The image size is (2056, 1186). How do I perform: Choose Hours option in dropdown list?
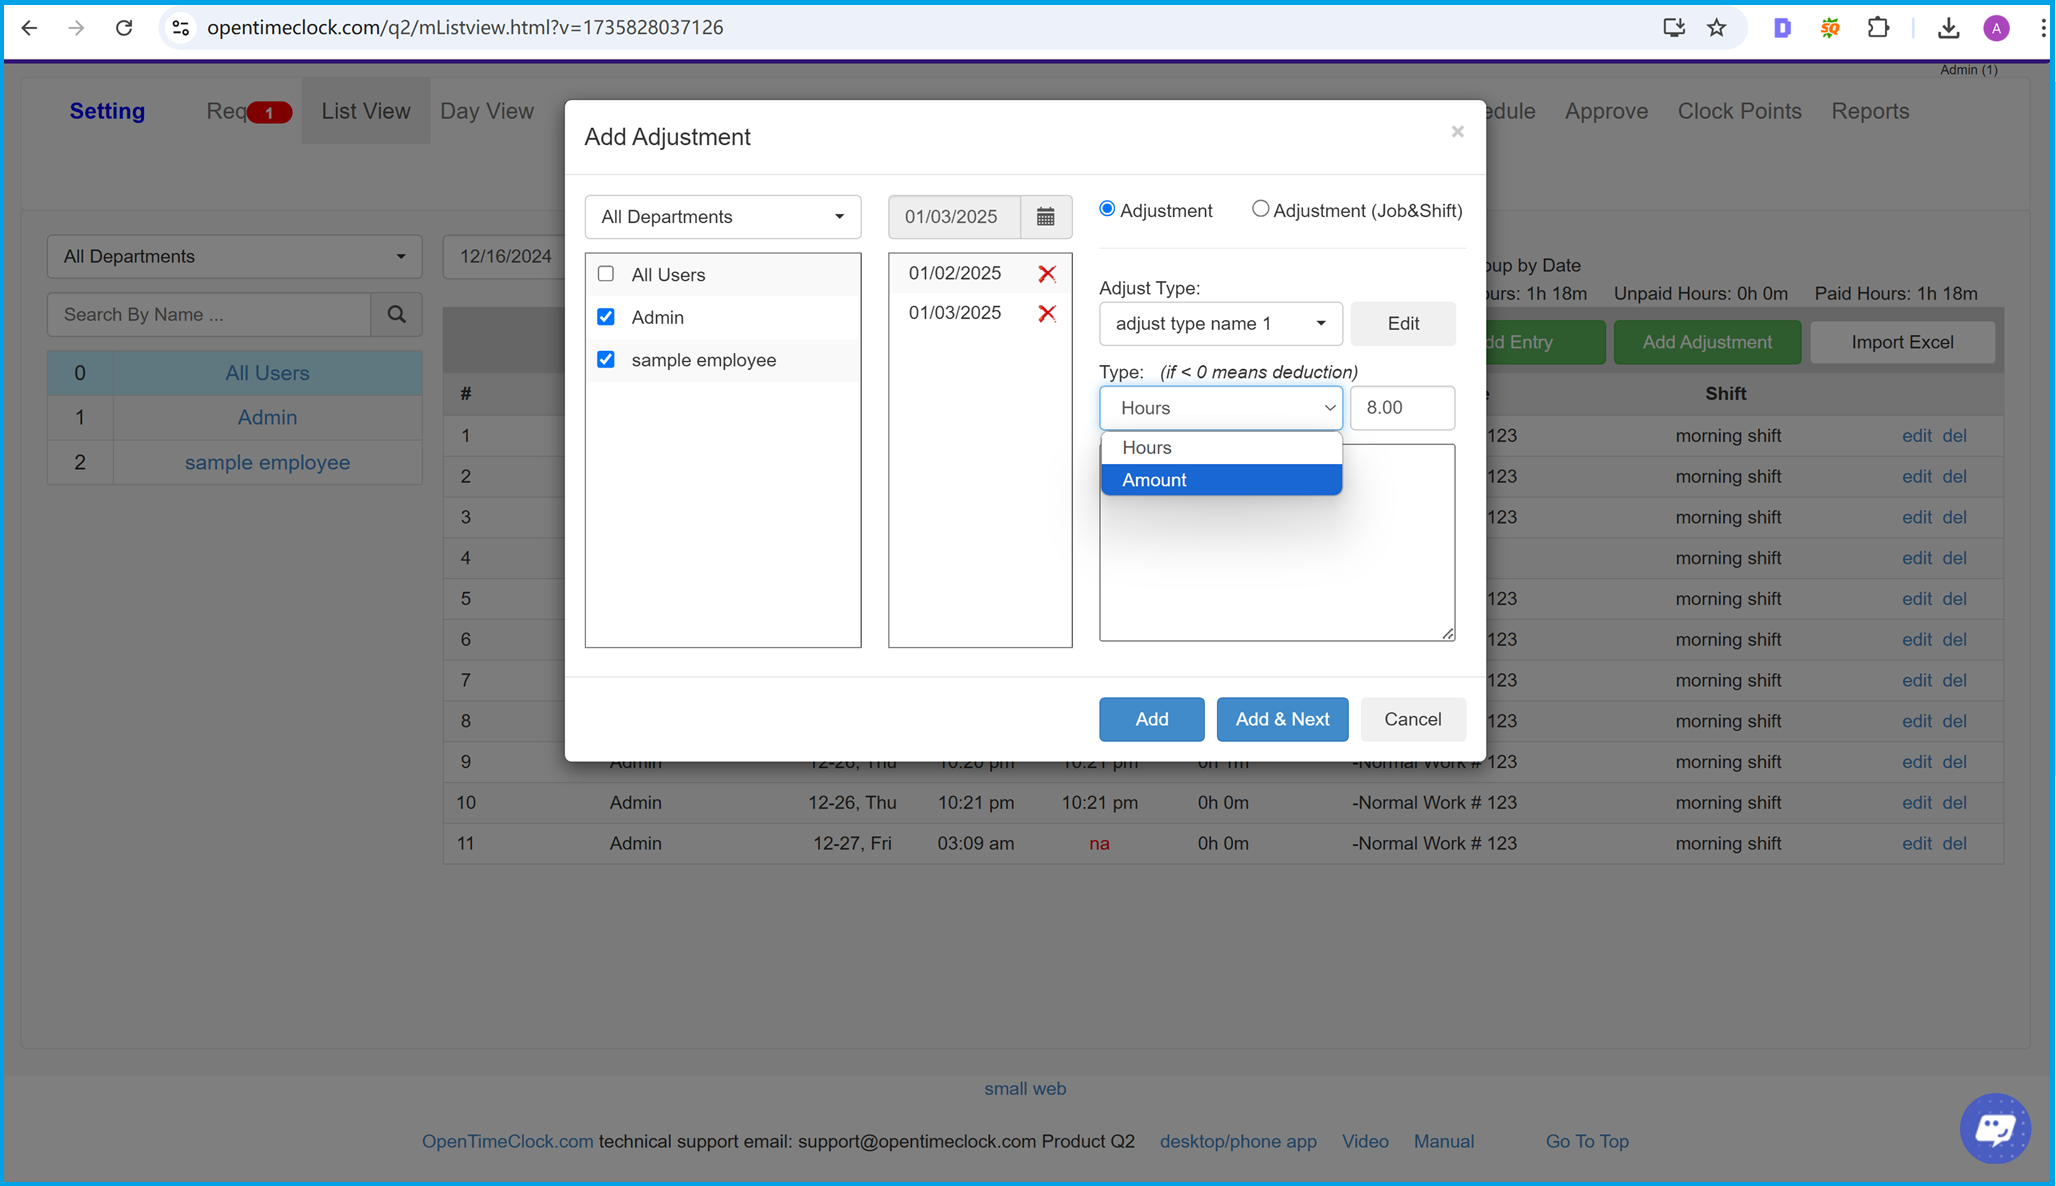click(1221, 448)
